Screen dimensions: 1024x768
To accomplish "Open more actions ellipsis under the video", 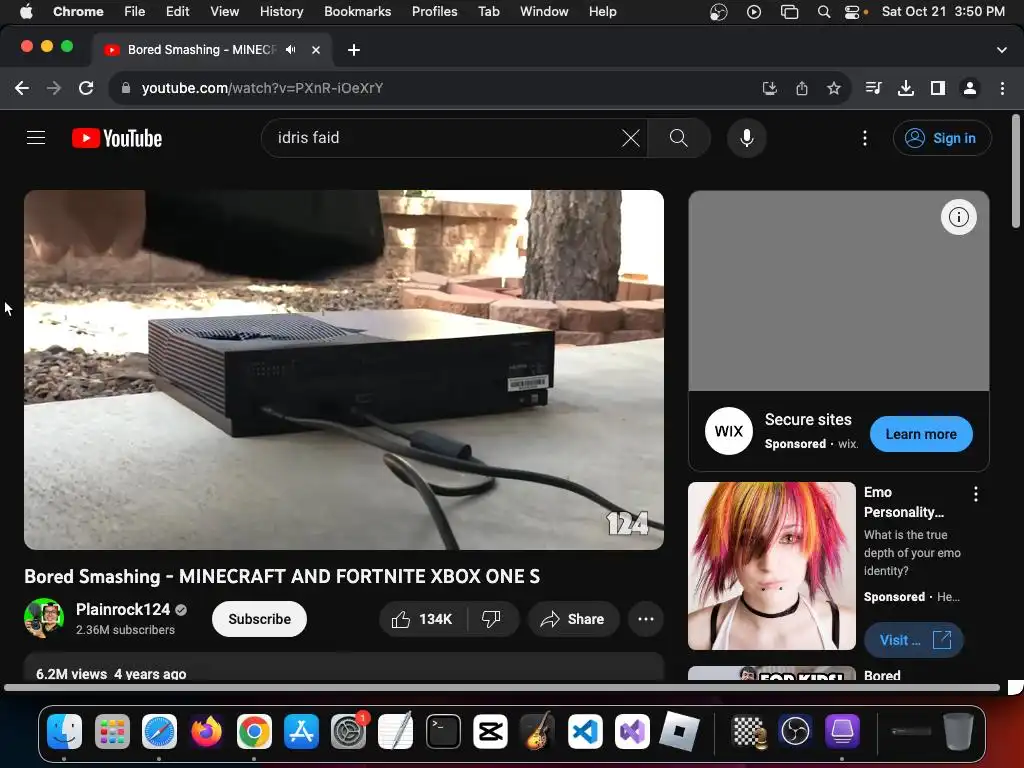I will [645, 619].
